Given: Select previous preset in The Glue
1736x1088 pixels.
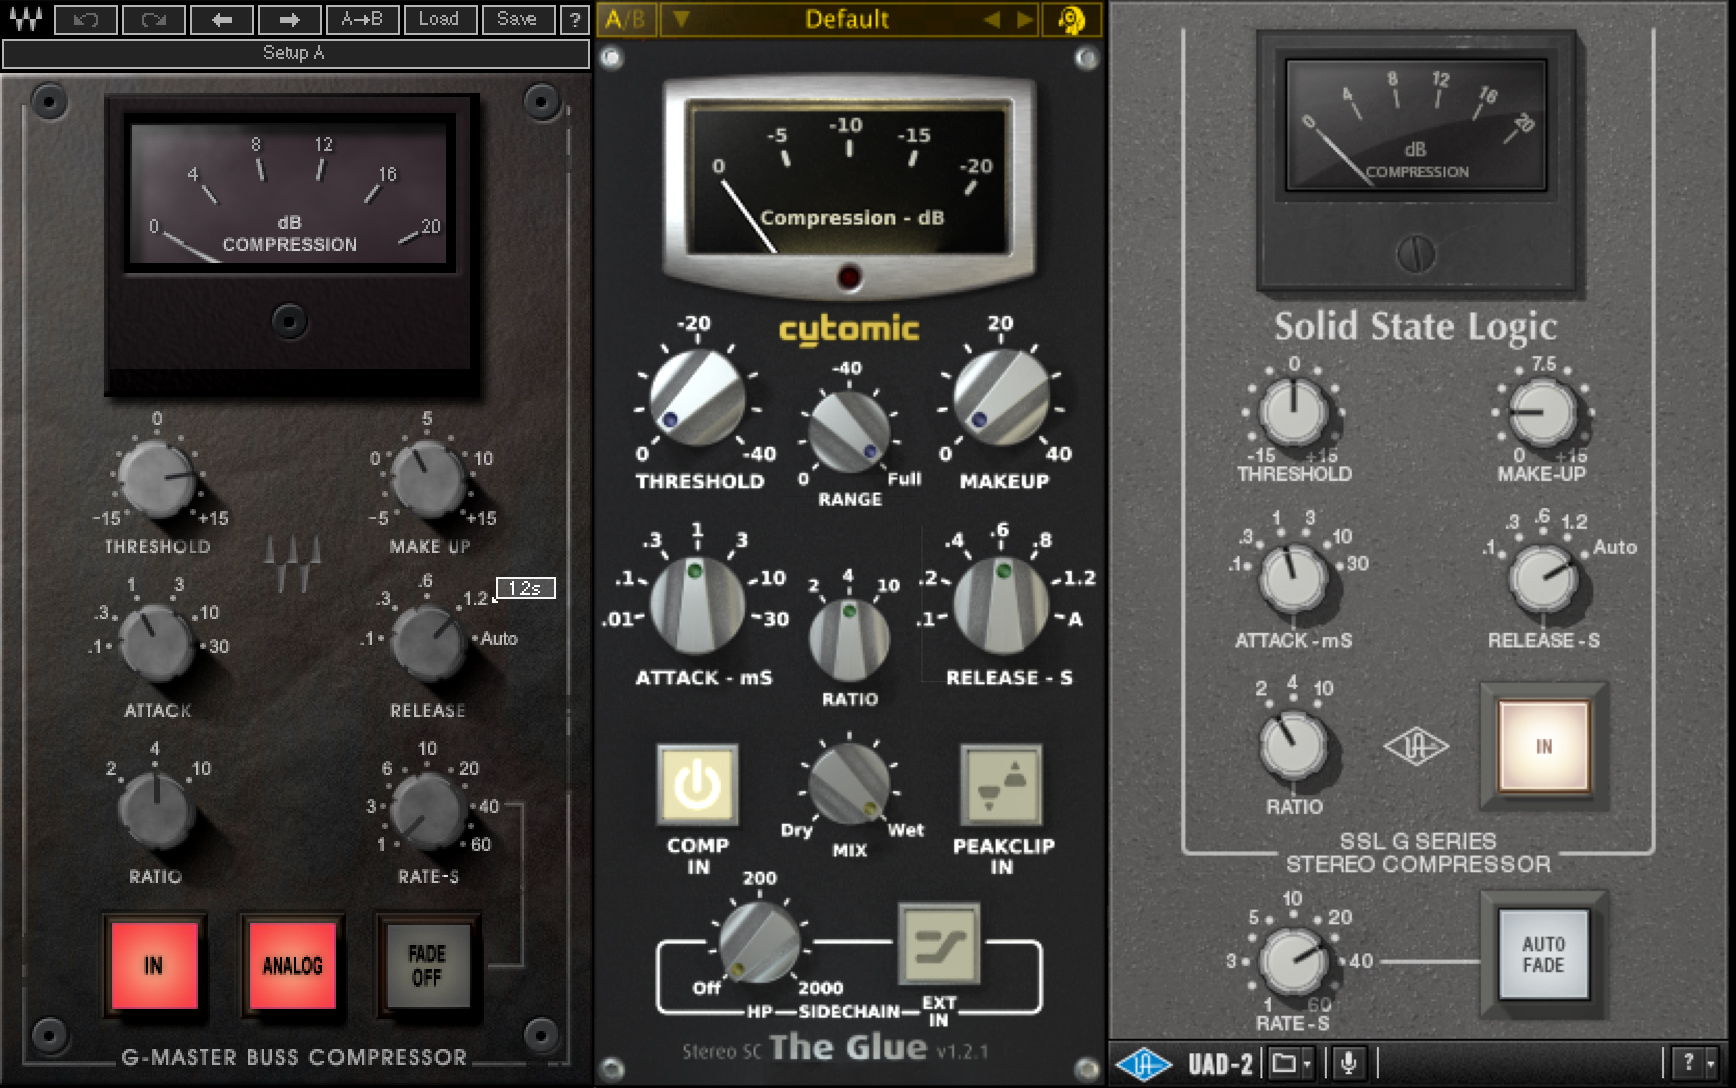Looking at the screenshot, I should tap(991, 19).
